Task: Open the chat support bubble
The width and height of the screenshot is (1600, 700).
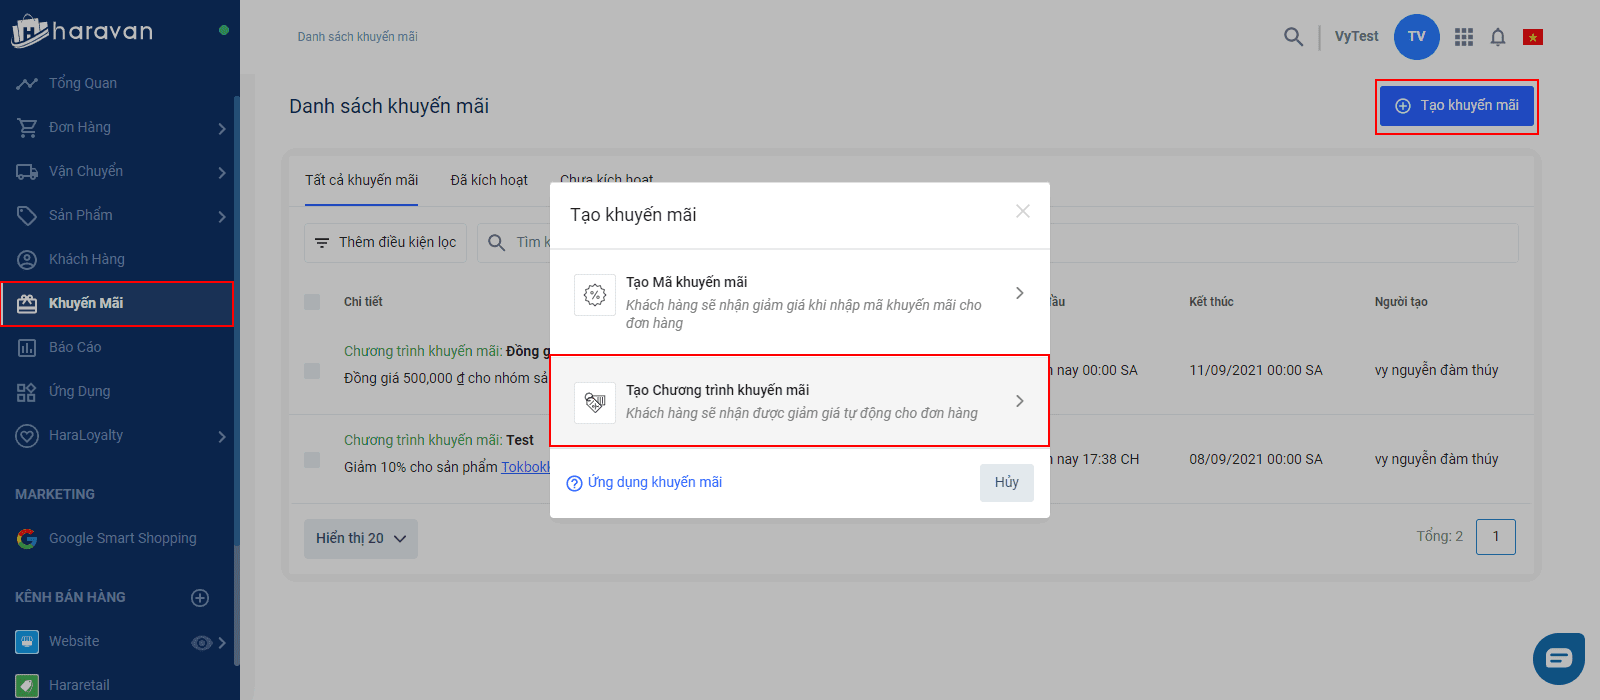Action: (x=1559, y=658)
